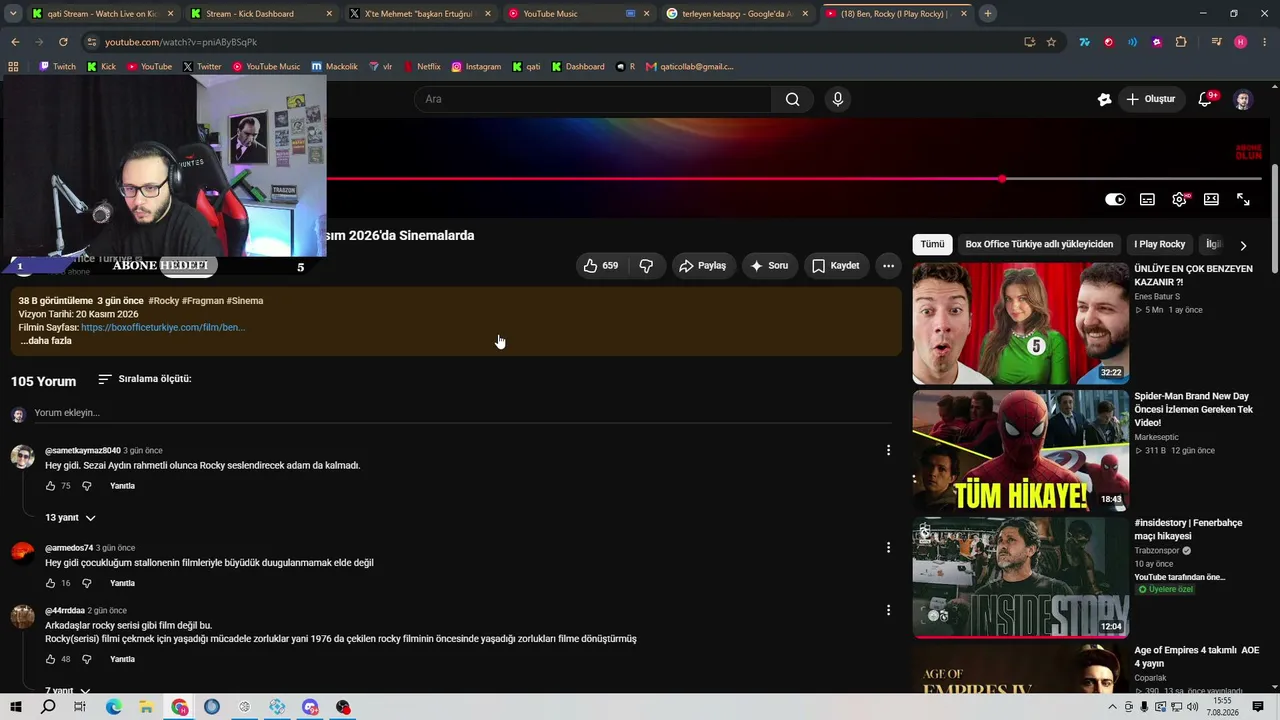This screenshot has width=1280, height=720.
Task: Focus the YouTube 'Ara' search field
Action: [x=593, y=99]
